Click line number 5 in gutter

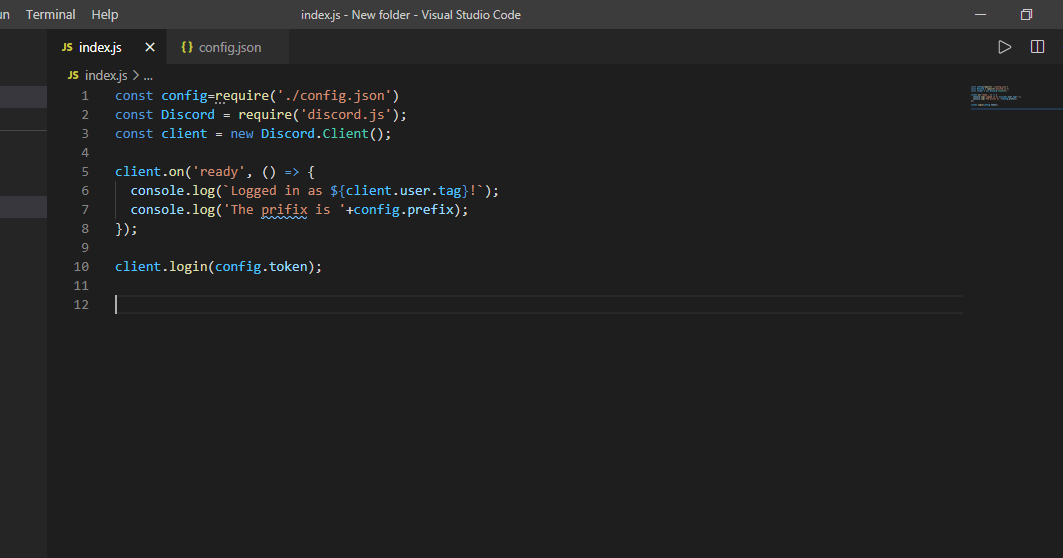point(85,172)
